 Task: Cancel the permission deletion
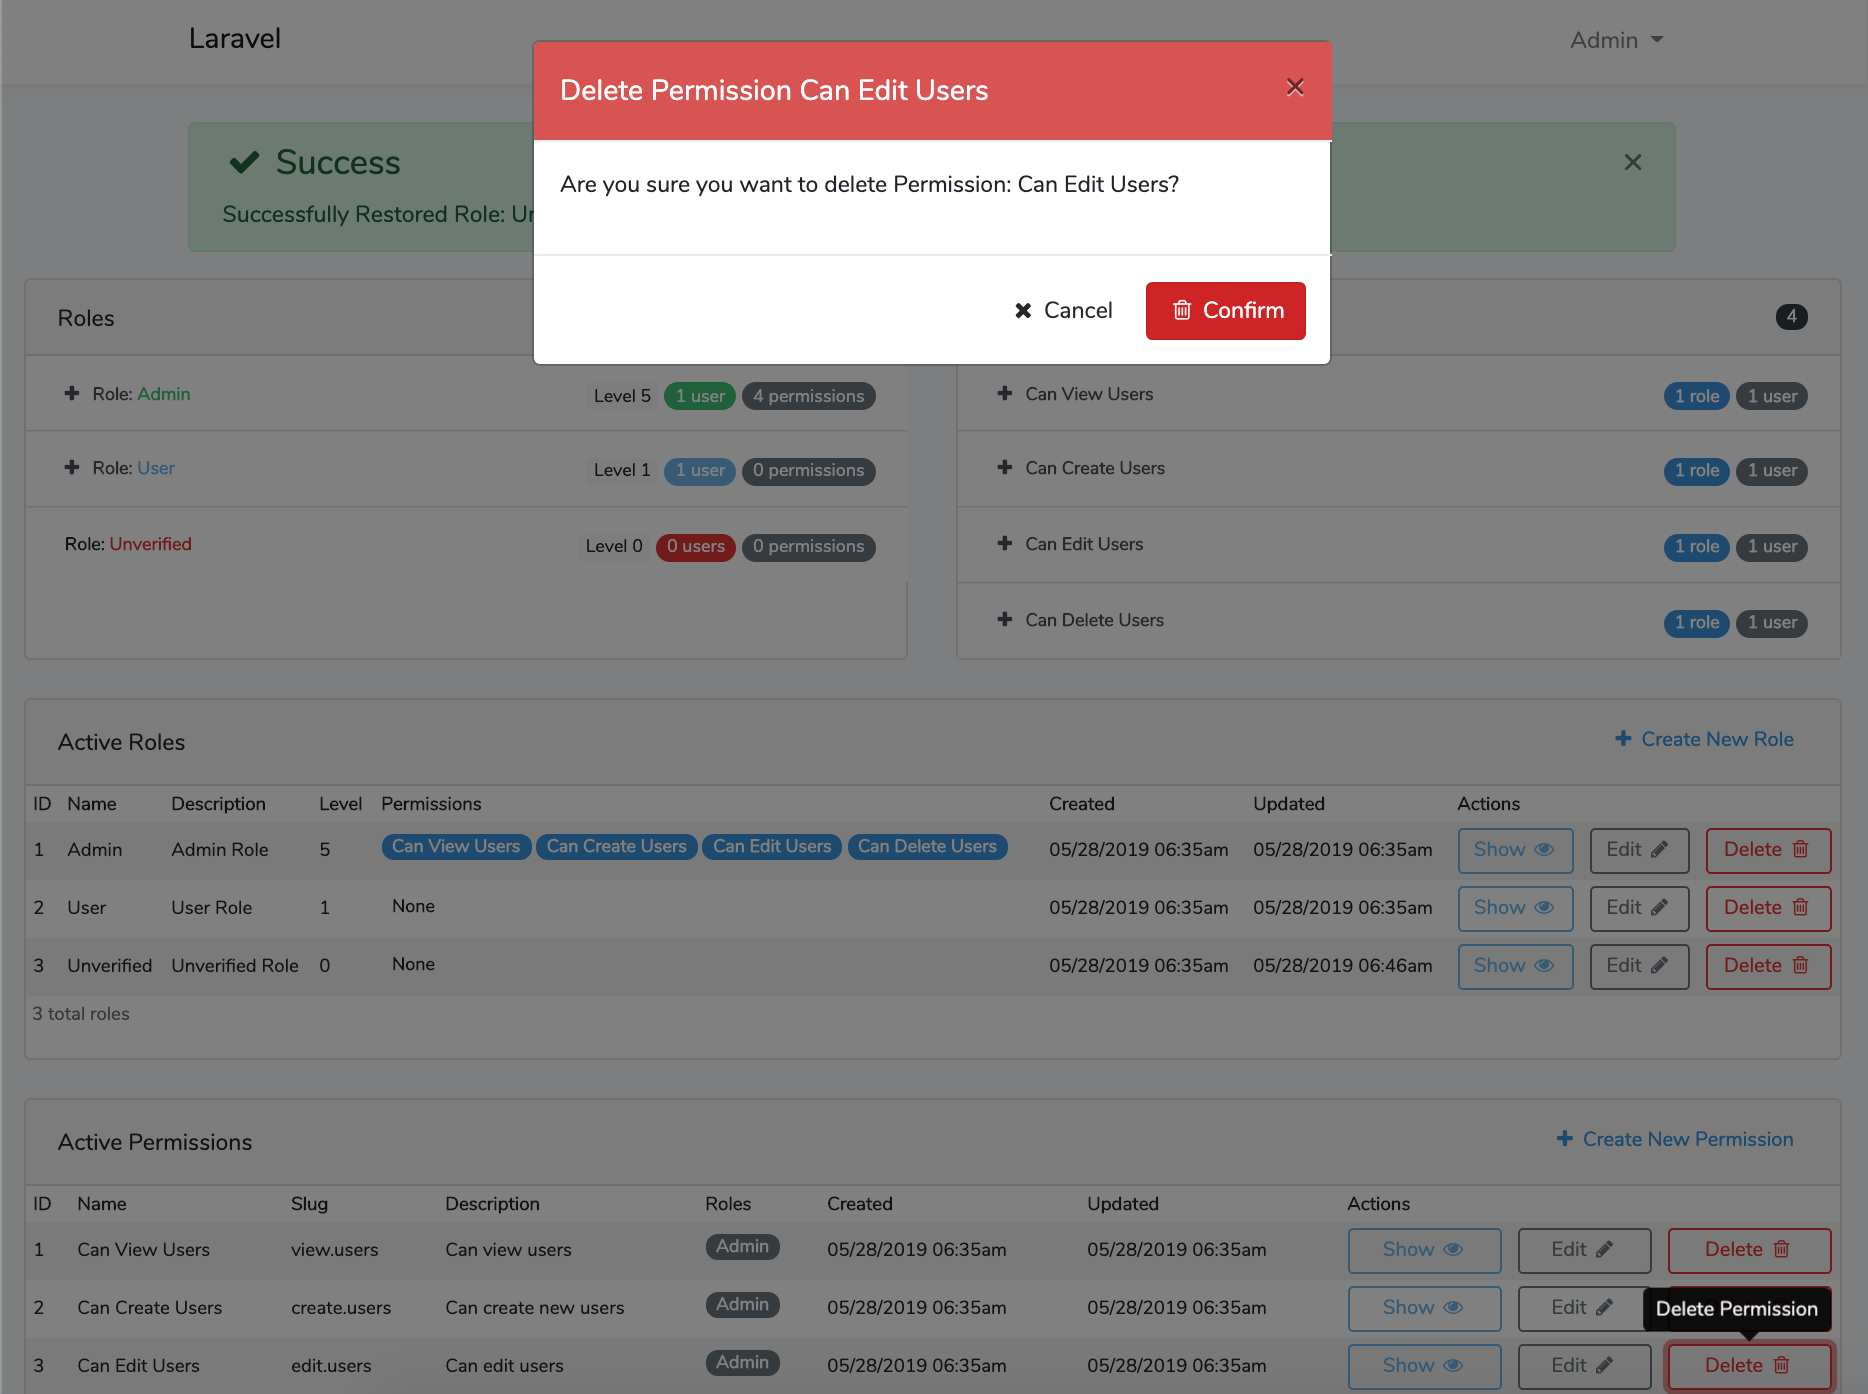pos(1063,311)
